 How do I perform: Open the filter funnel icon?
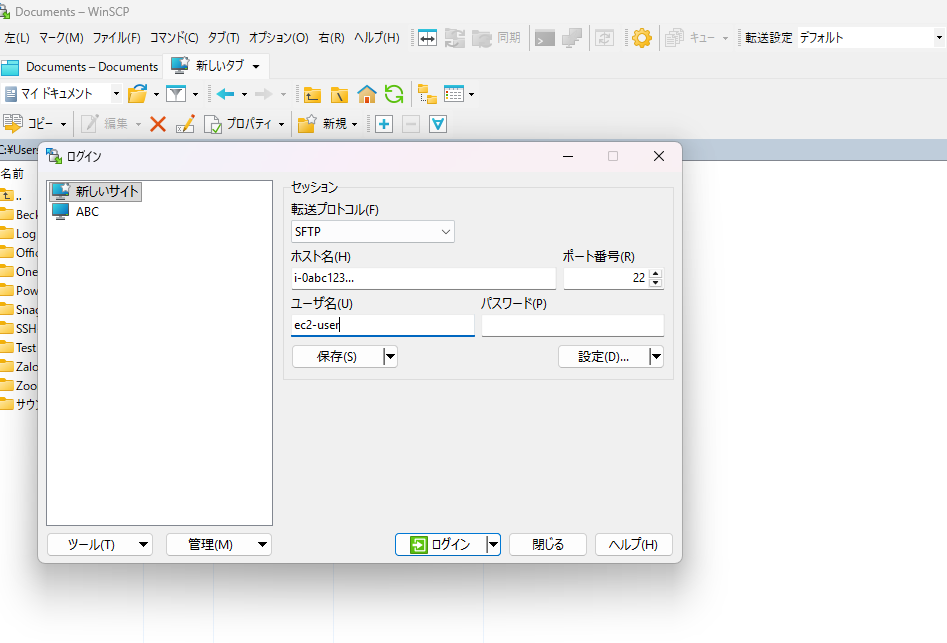176,94
